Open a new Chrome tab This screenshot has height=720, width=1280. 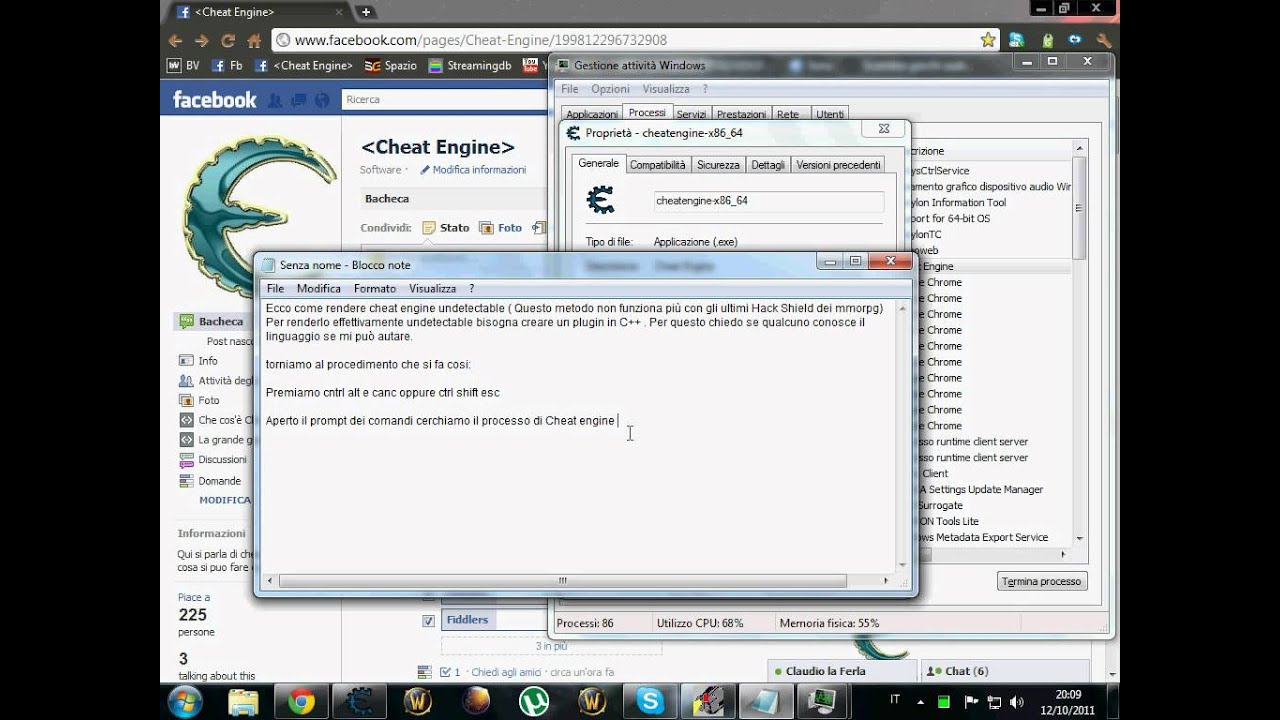[366, 12]
